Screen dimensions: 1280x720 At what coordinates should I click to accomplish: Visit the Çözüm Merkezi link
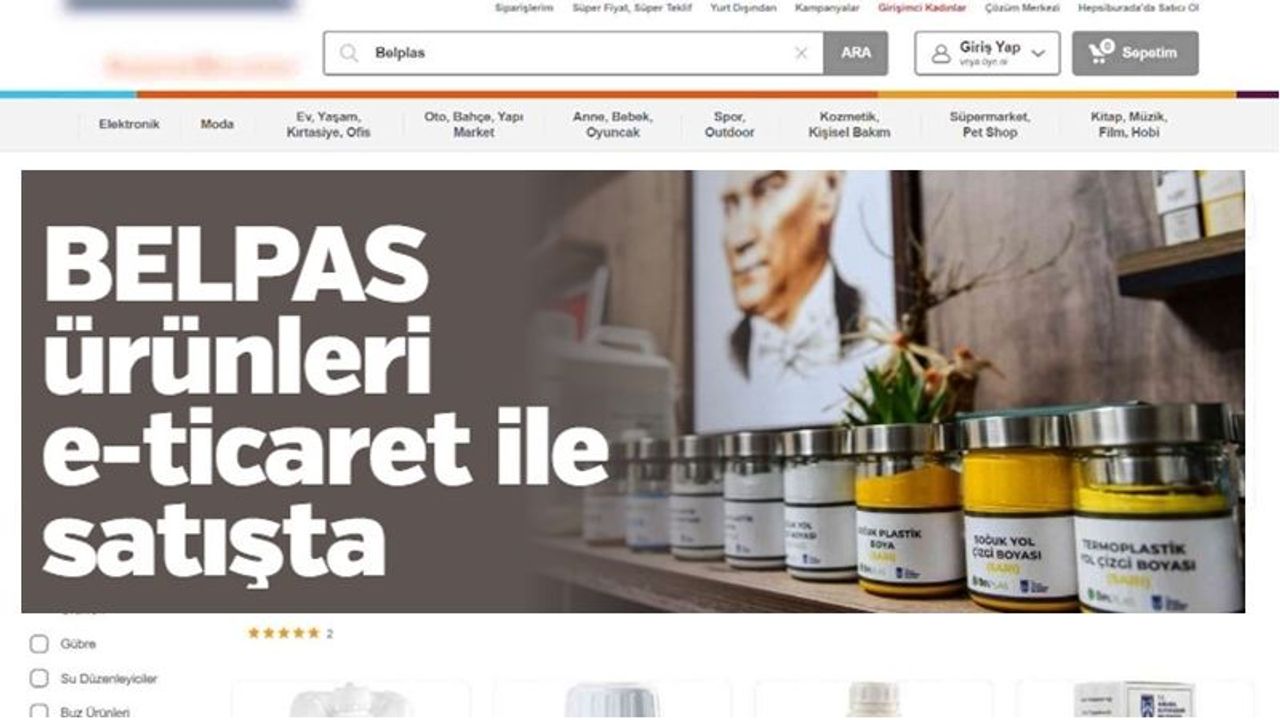point(1022,8)
